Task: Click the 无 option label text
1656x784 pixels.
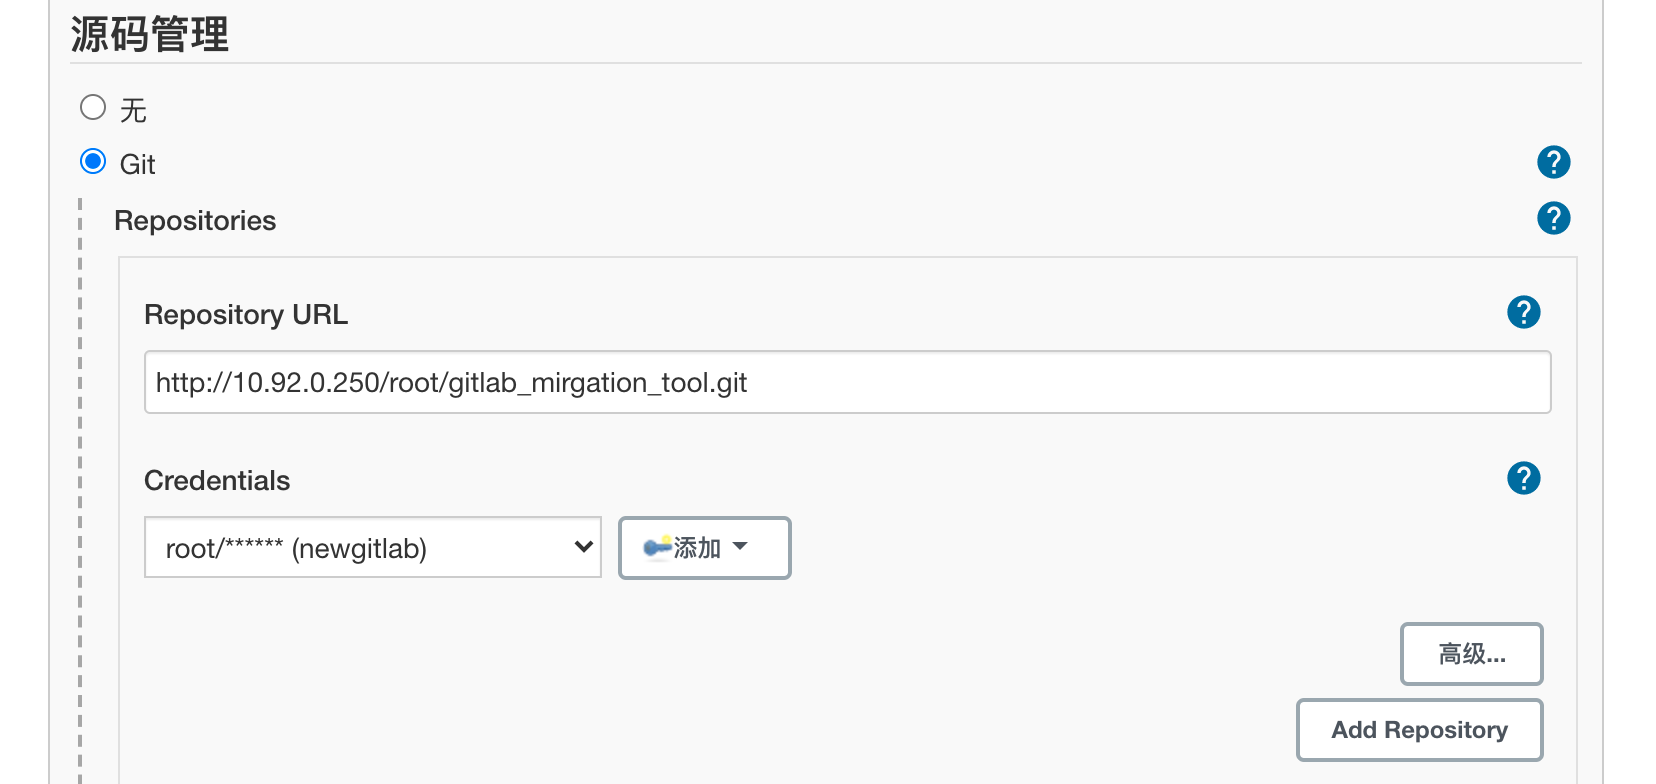Action: 133,110
